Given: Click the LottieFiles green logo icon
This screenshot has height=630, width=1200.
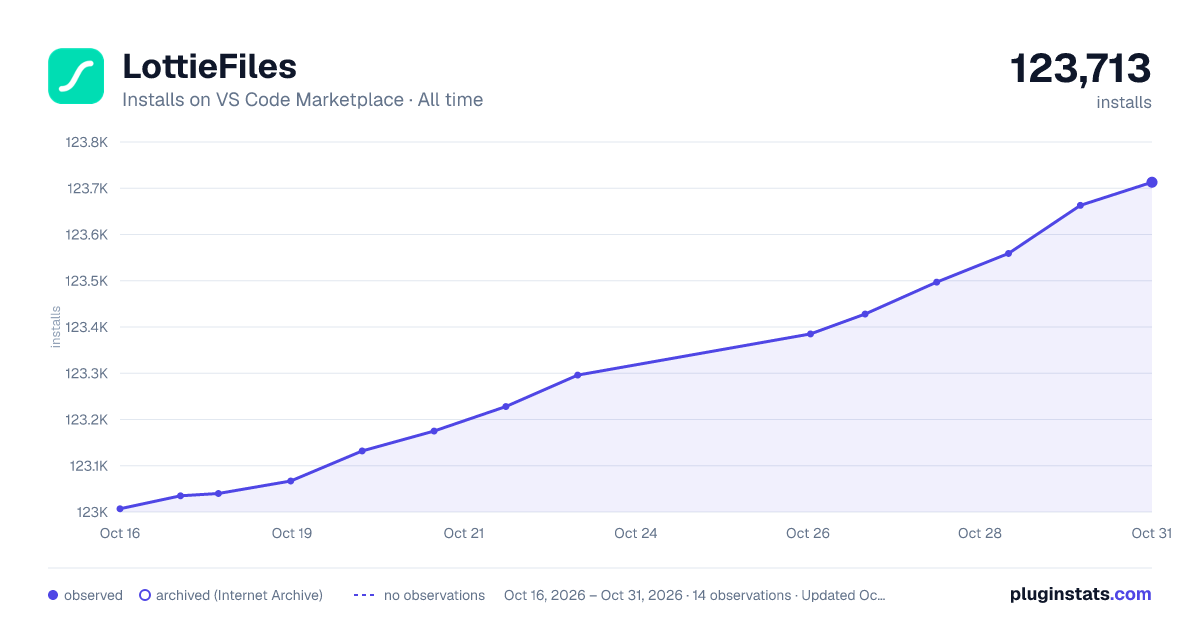Looking at the screenshot, I should [x=76, y=76].
